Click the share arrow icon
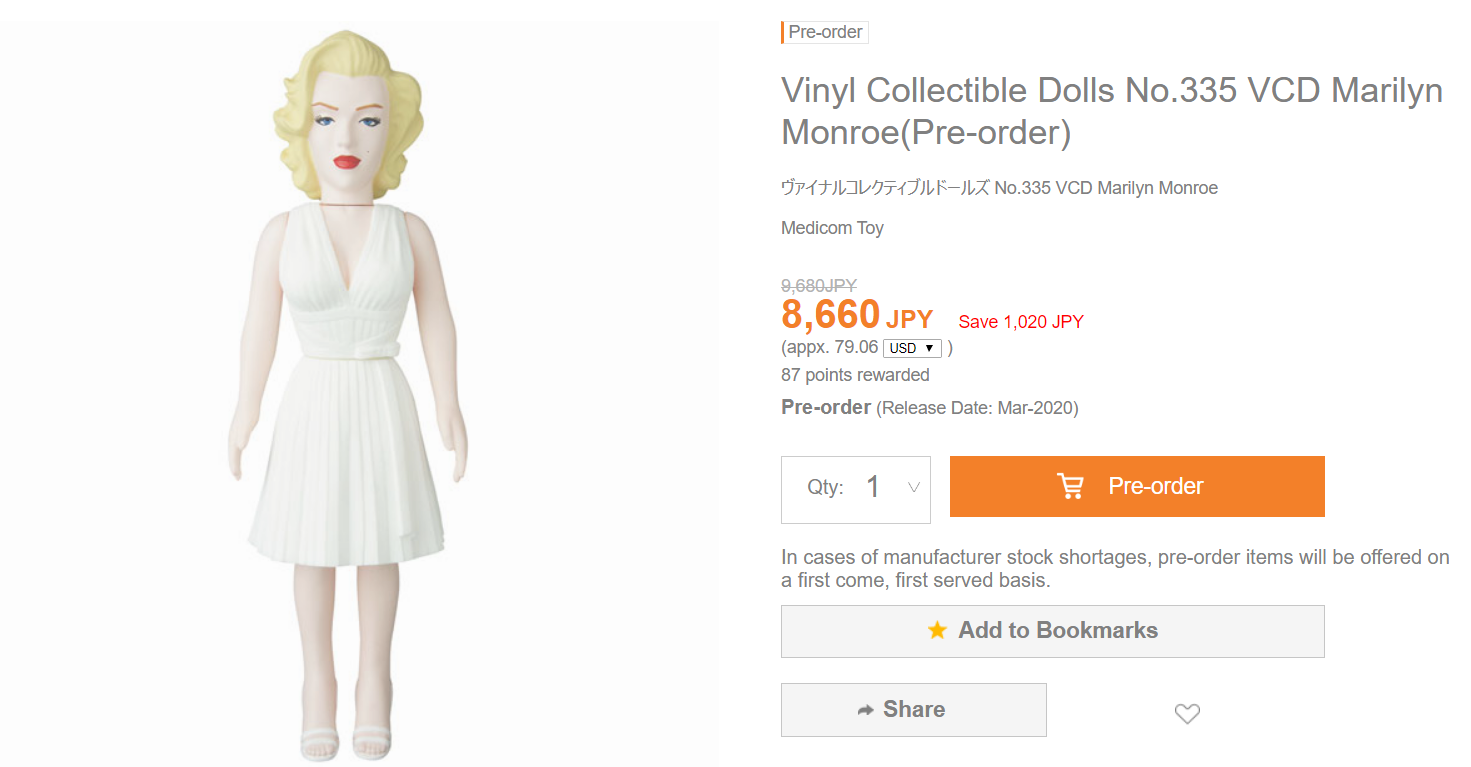 [x=866, y=710]
